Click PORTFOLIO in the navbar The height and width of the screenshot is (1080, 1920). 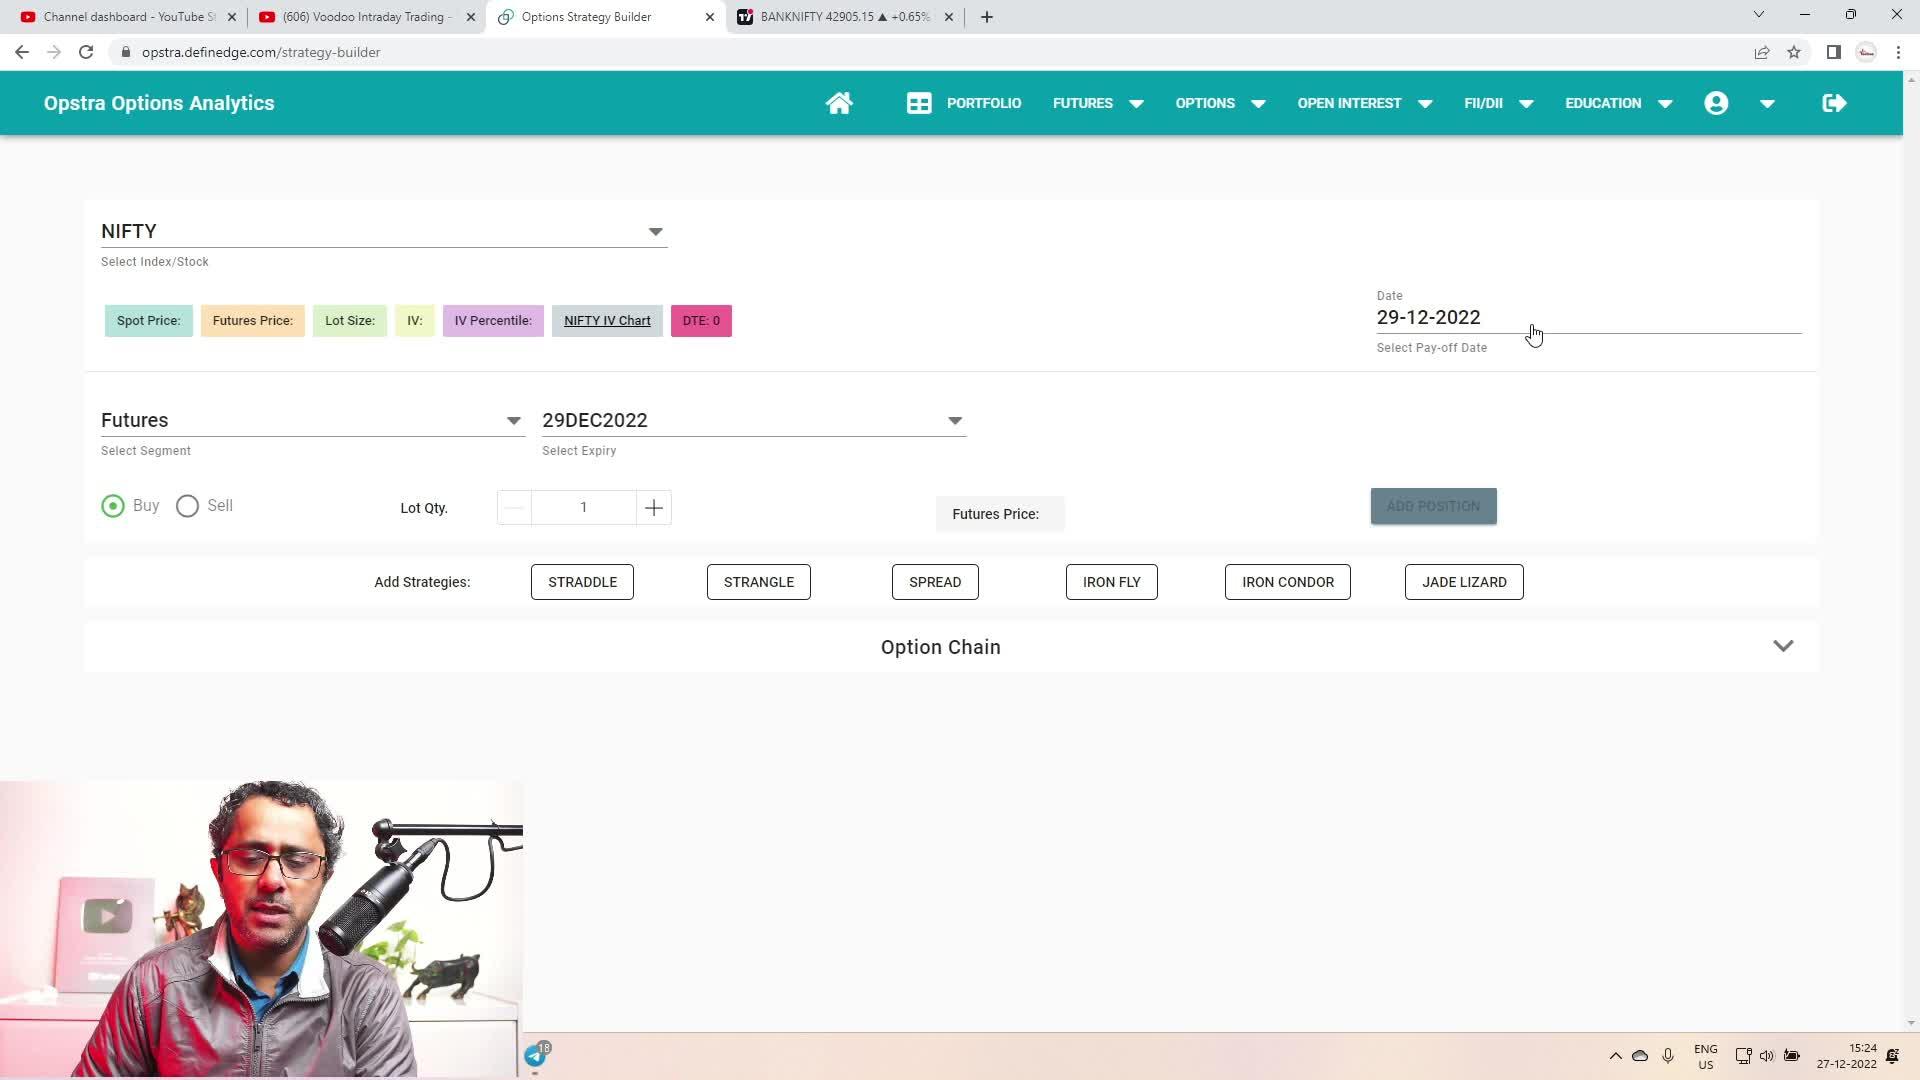(984, 103)
